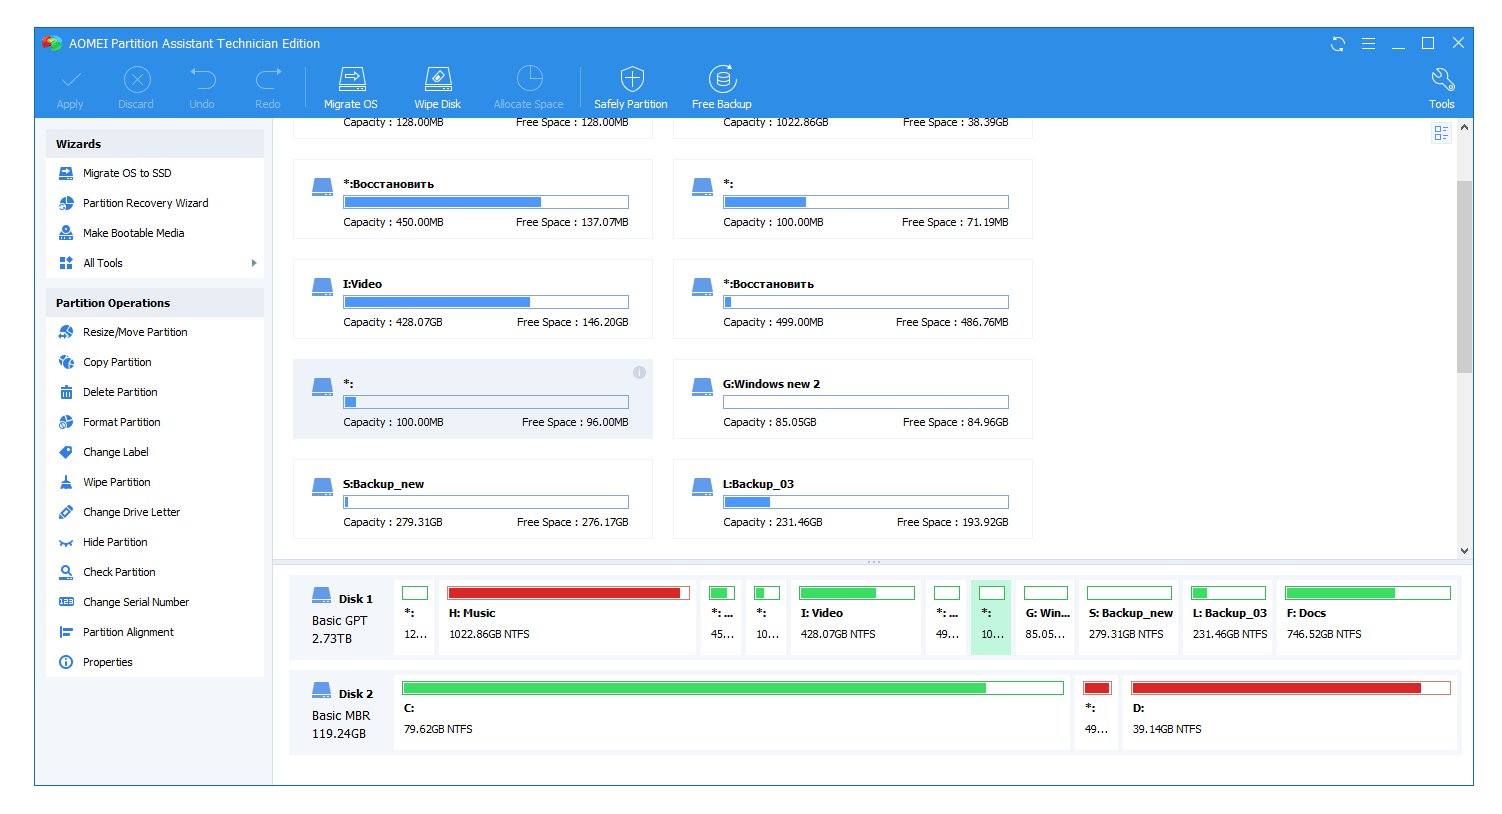The image size is (1502, 814).
Task: Click the scroll down arrow of partition list
Action: 1464,550
